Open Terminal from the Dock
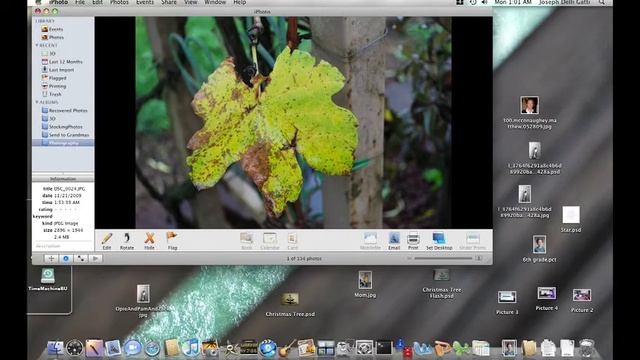The image size is (640, 360). [384, 348]
